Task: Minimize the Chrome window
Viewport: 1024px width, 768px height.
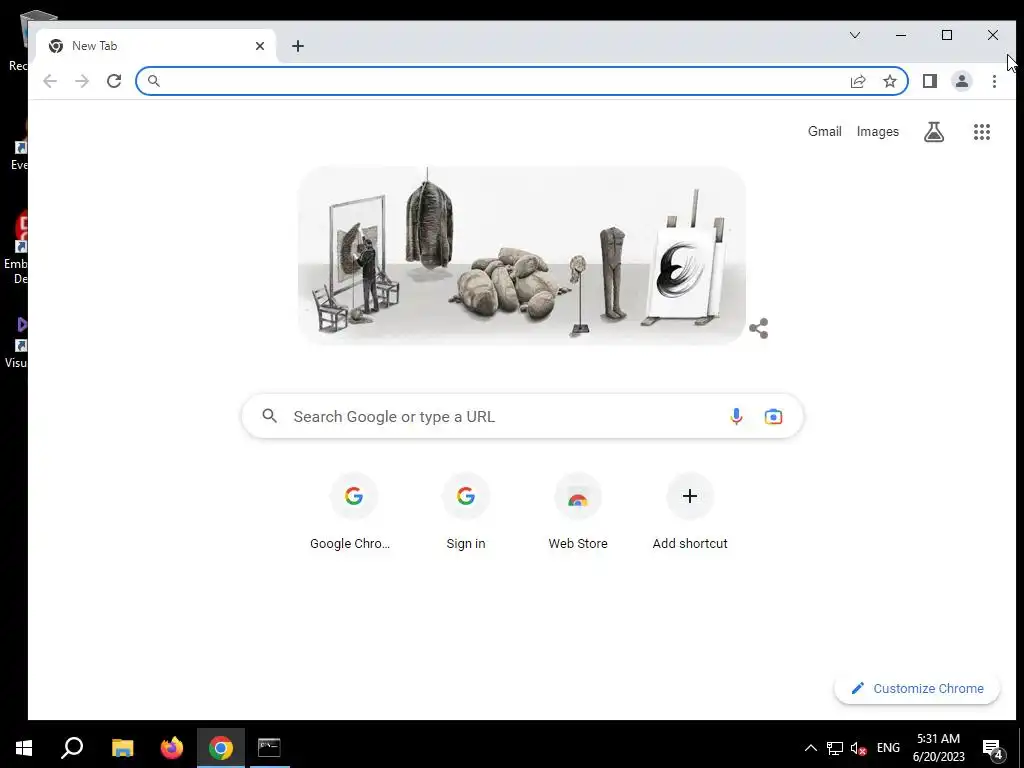Action: pyautogui.click(x=901, y=35)
